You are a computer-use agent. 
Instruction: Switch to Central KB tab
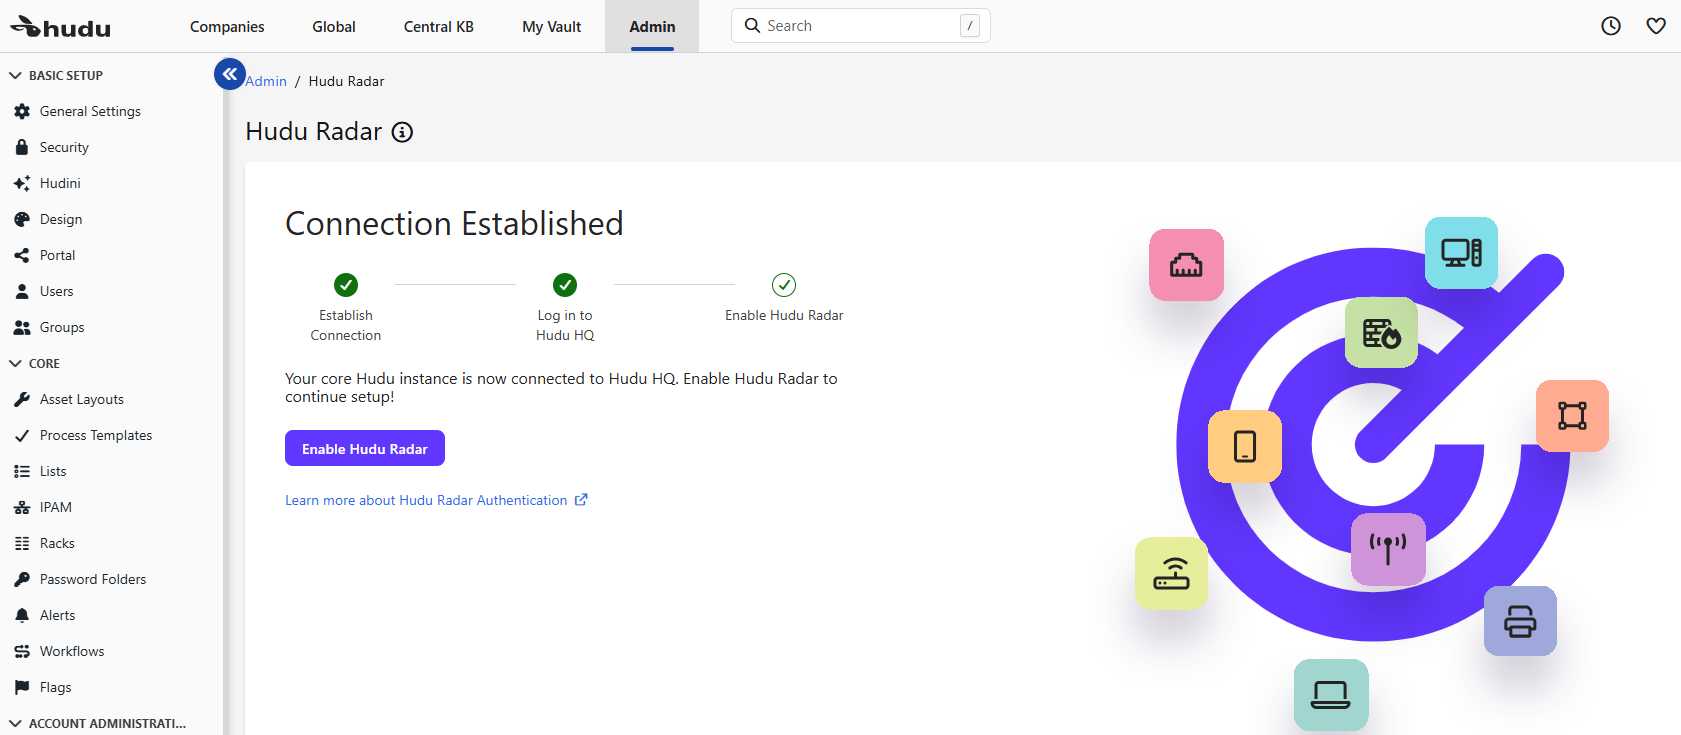(x=439, y=27)
